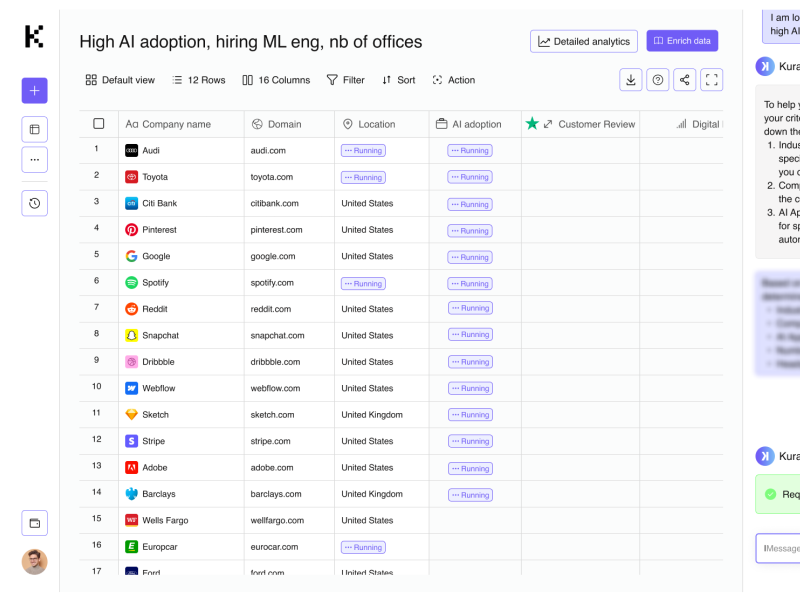Screen dimensions: 800x600
Task: Click the Kura logo at top left
Action: (34, 37)
